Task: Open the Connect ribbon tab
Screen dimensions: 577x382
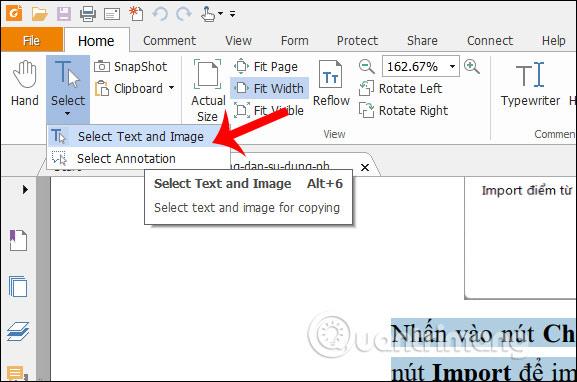Action: [490, 40]
